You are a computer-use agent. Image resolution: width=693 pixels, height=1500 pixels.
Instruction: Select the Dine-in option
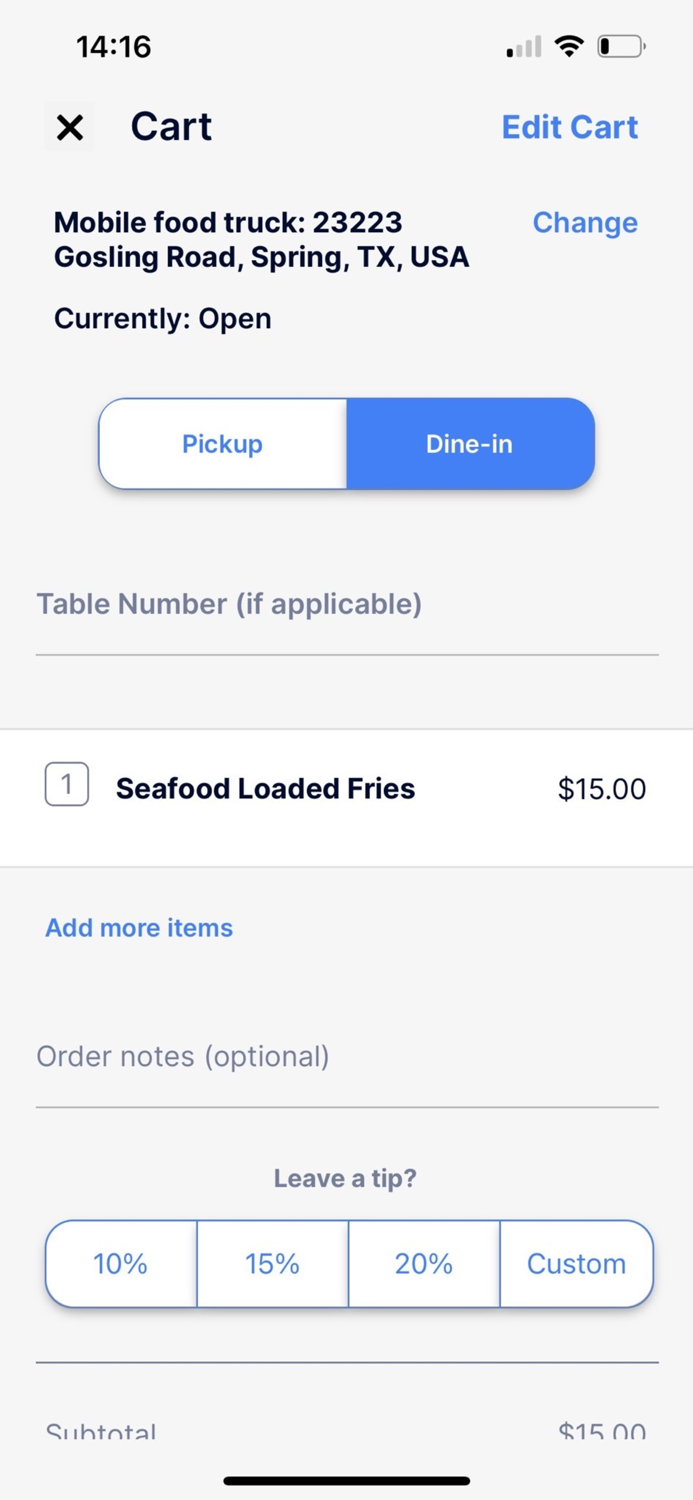tap(469, 443)
